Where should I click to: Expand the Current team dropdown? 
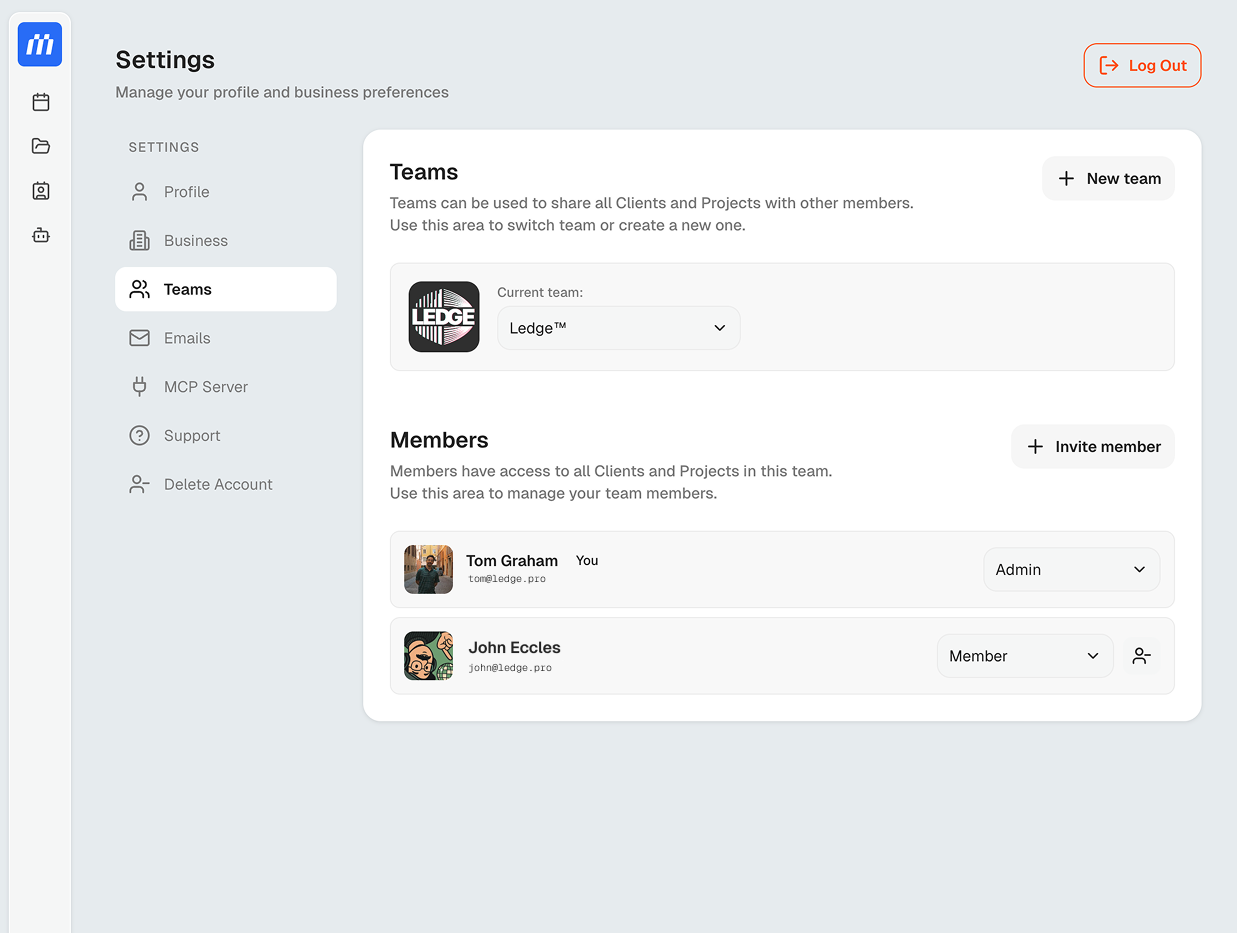[x=618, y=328]
